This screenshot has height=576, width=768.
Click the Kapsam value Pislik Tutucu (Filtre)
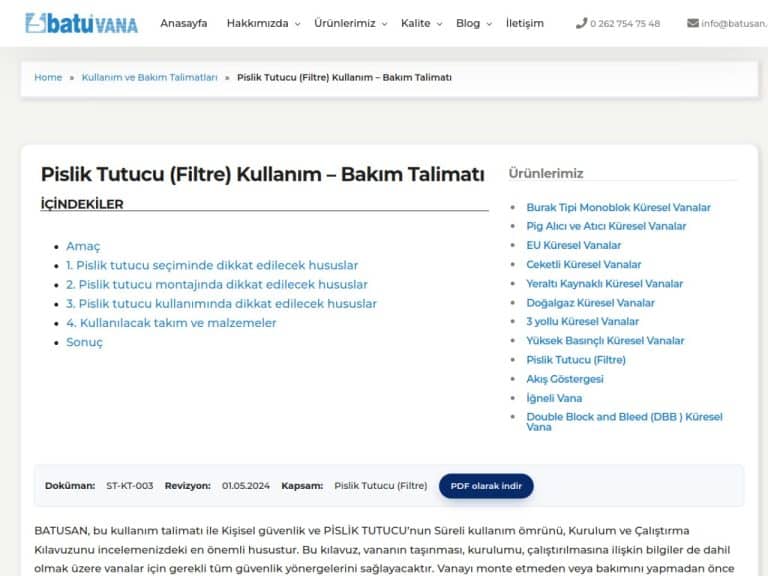pos(381,486)
